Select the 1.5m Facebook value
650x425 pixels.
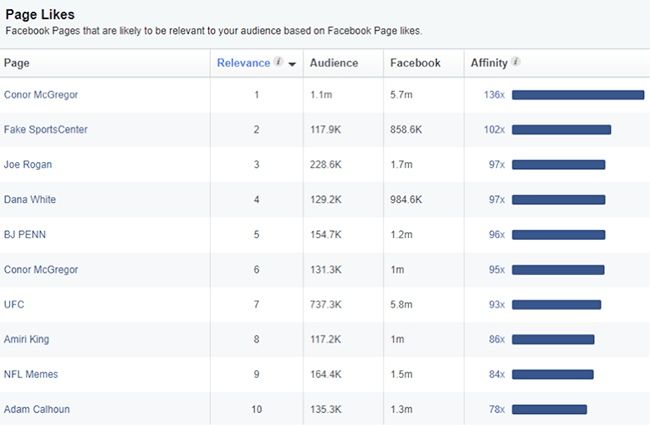[x=401, y=374]
